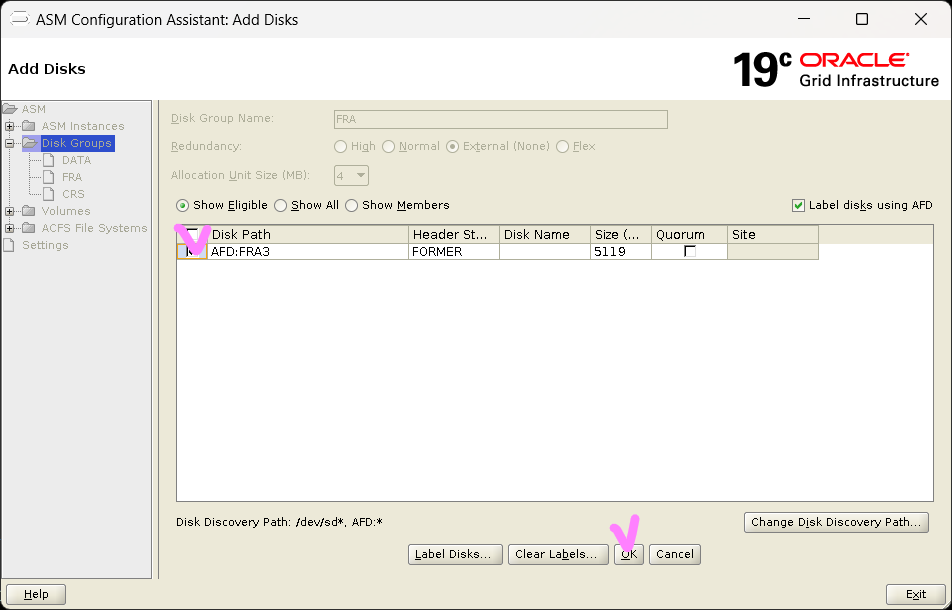The image size is (952, 610).
Task: Select the External (None) redundancy option
Action: point(452,147)
